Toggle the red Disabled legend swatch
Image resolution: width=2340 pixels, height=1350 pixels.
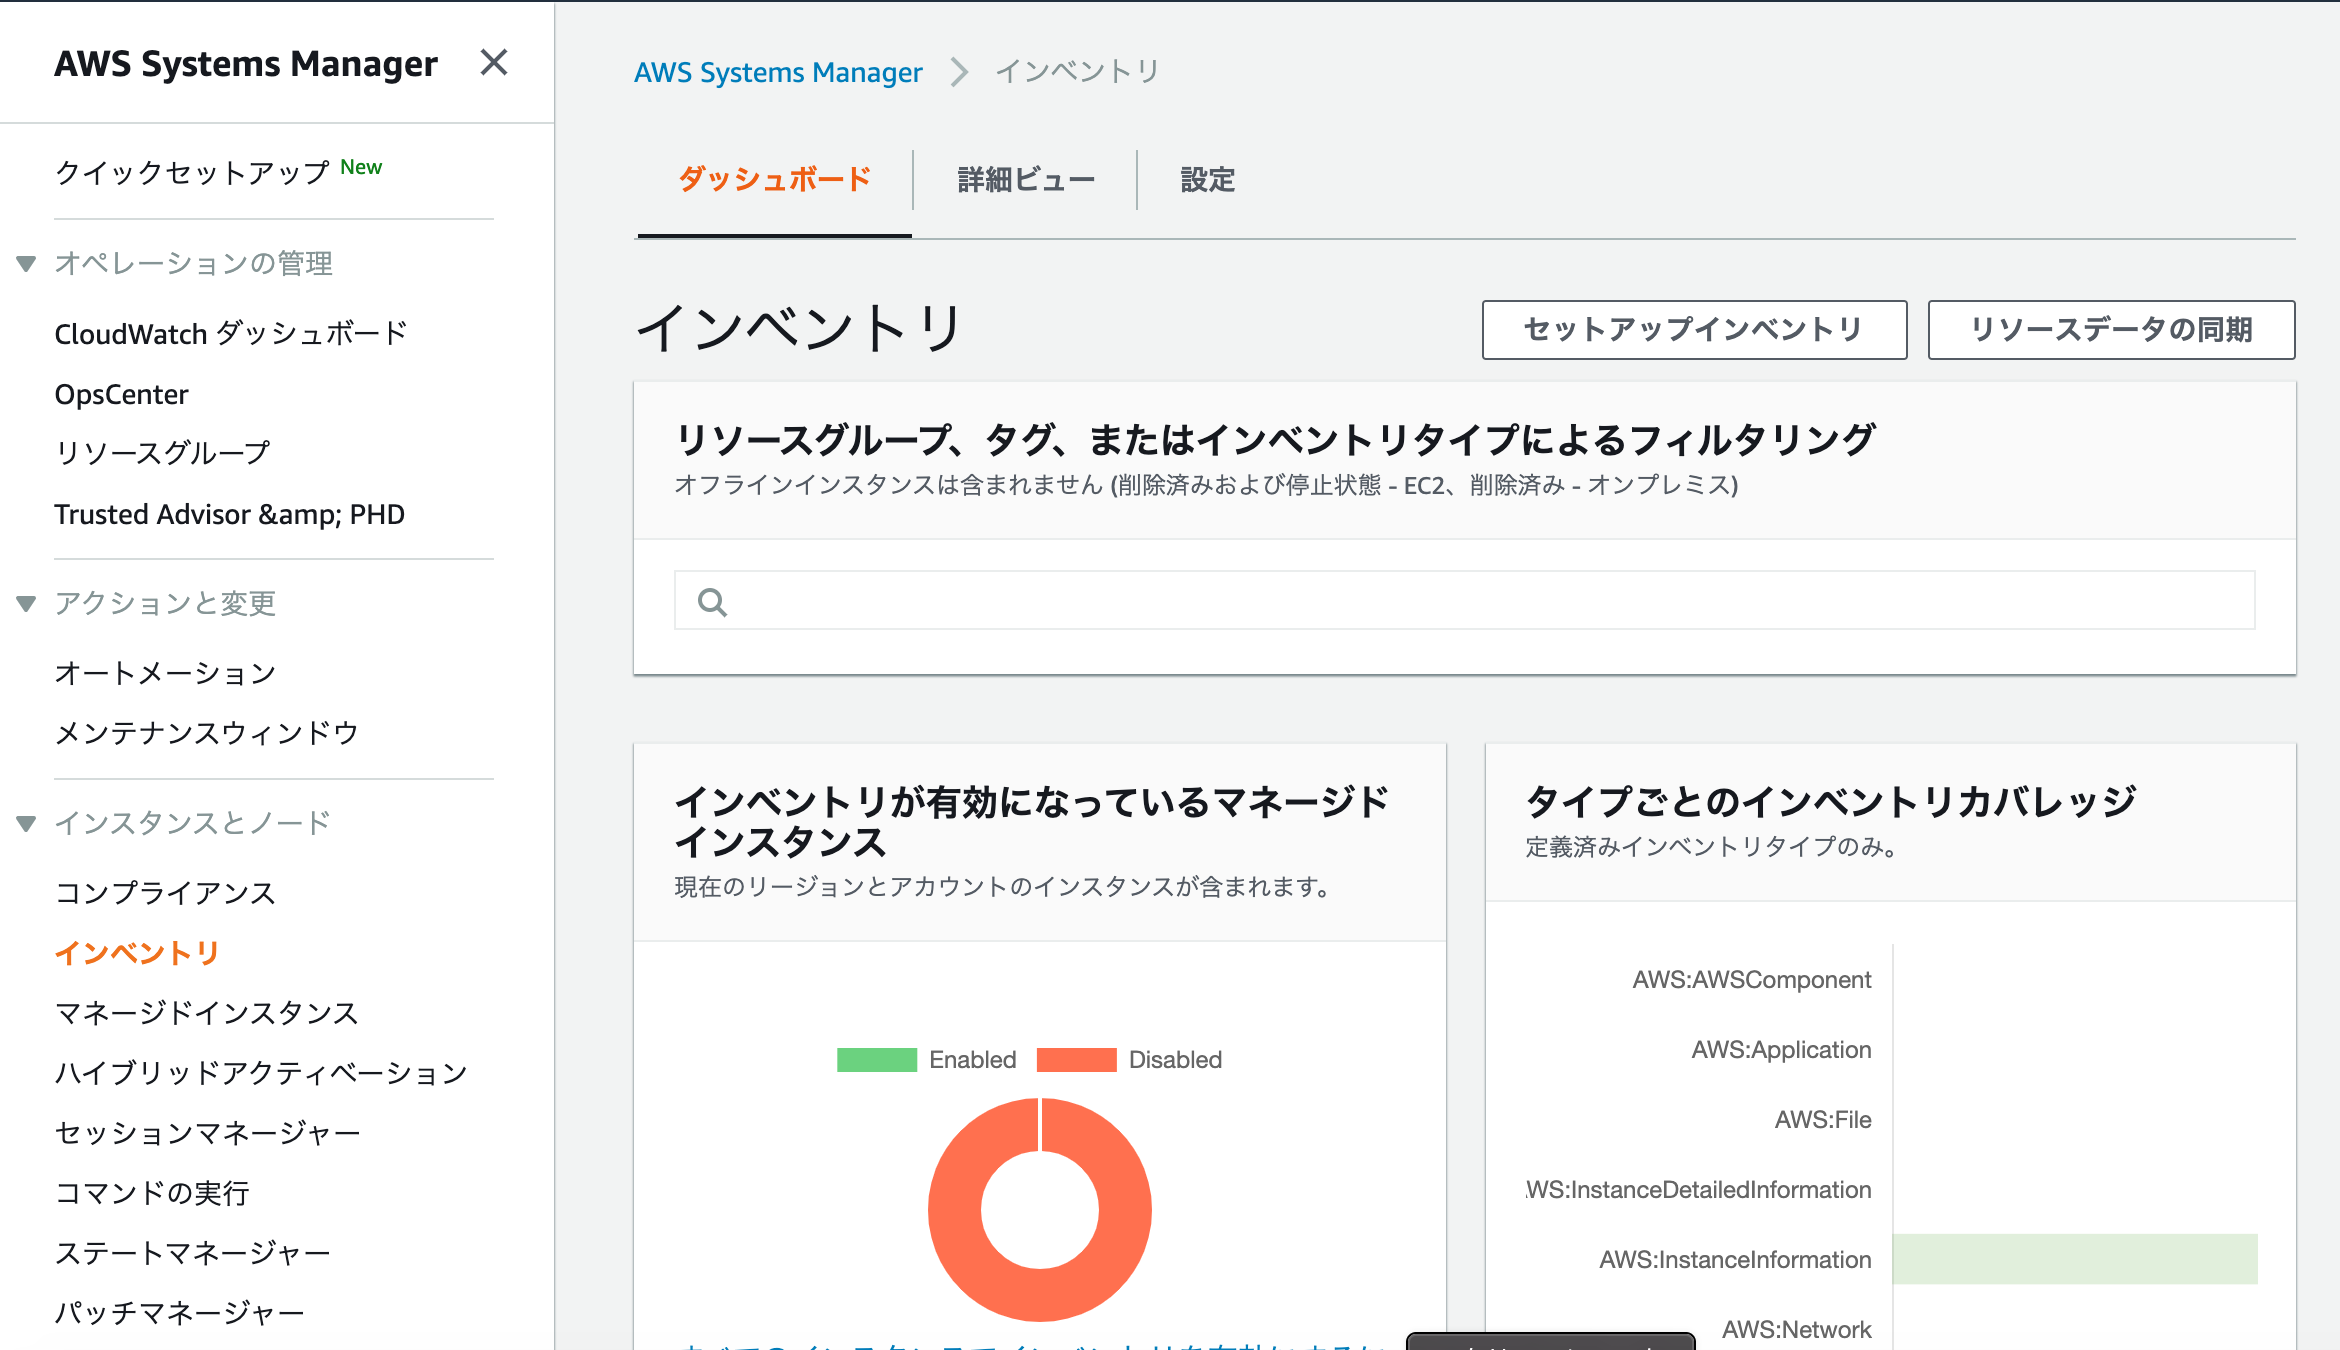(x=1077, y=1060)
